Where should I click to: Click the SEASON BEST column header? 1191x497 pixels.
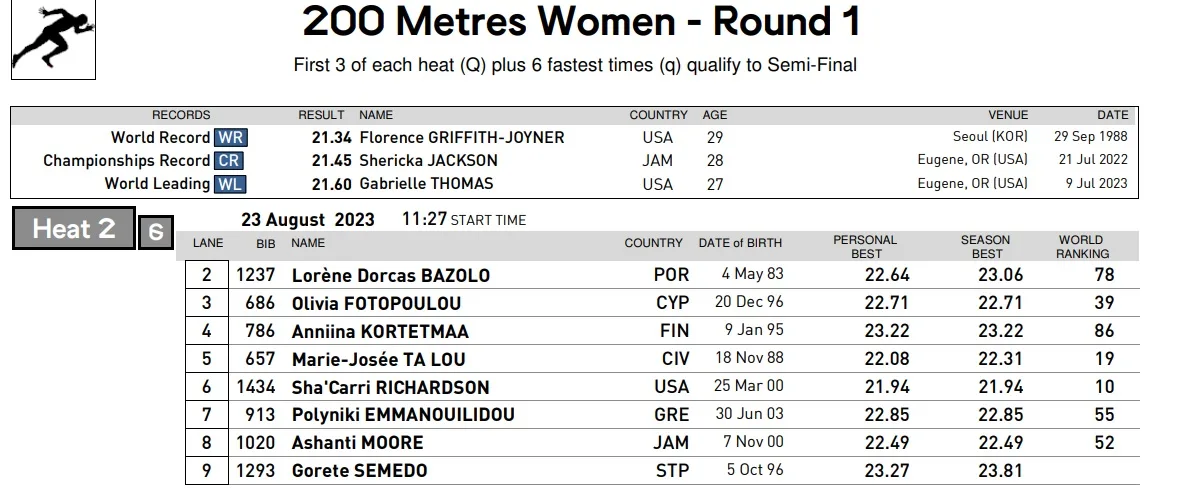coord(985,247)
